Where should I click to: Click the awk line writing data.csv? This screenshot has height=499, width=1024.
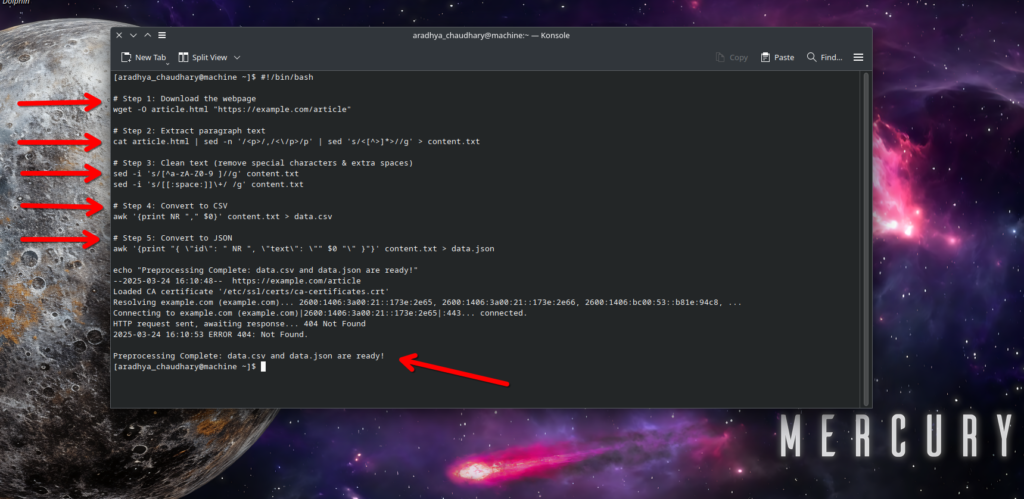coord(223,217)
